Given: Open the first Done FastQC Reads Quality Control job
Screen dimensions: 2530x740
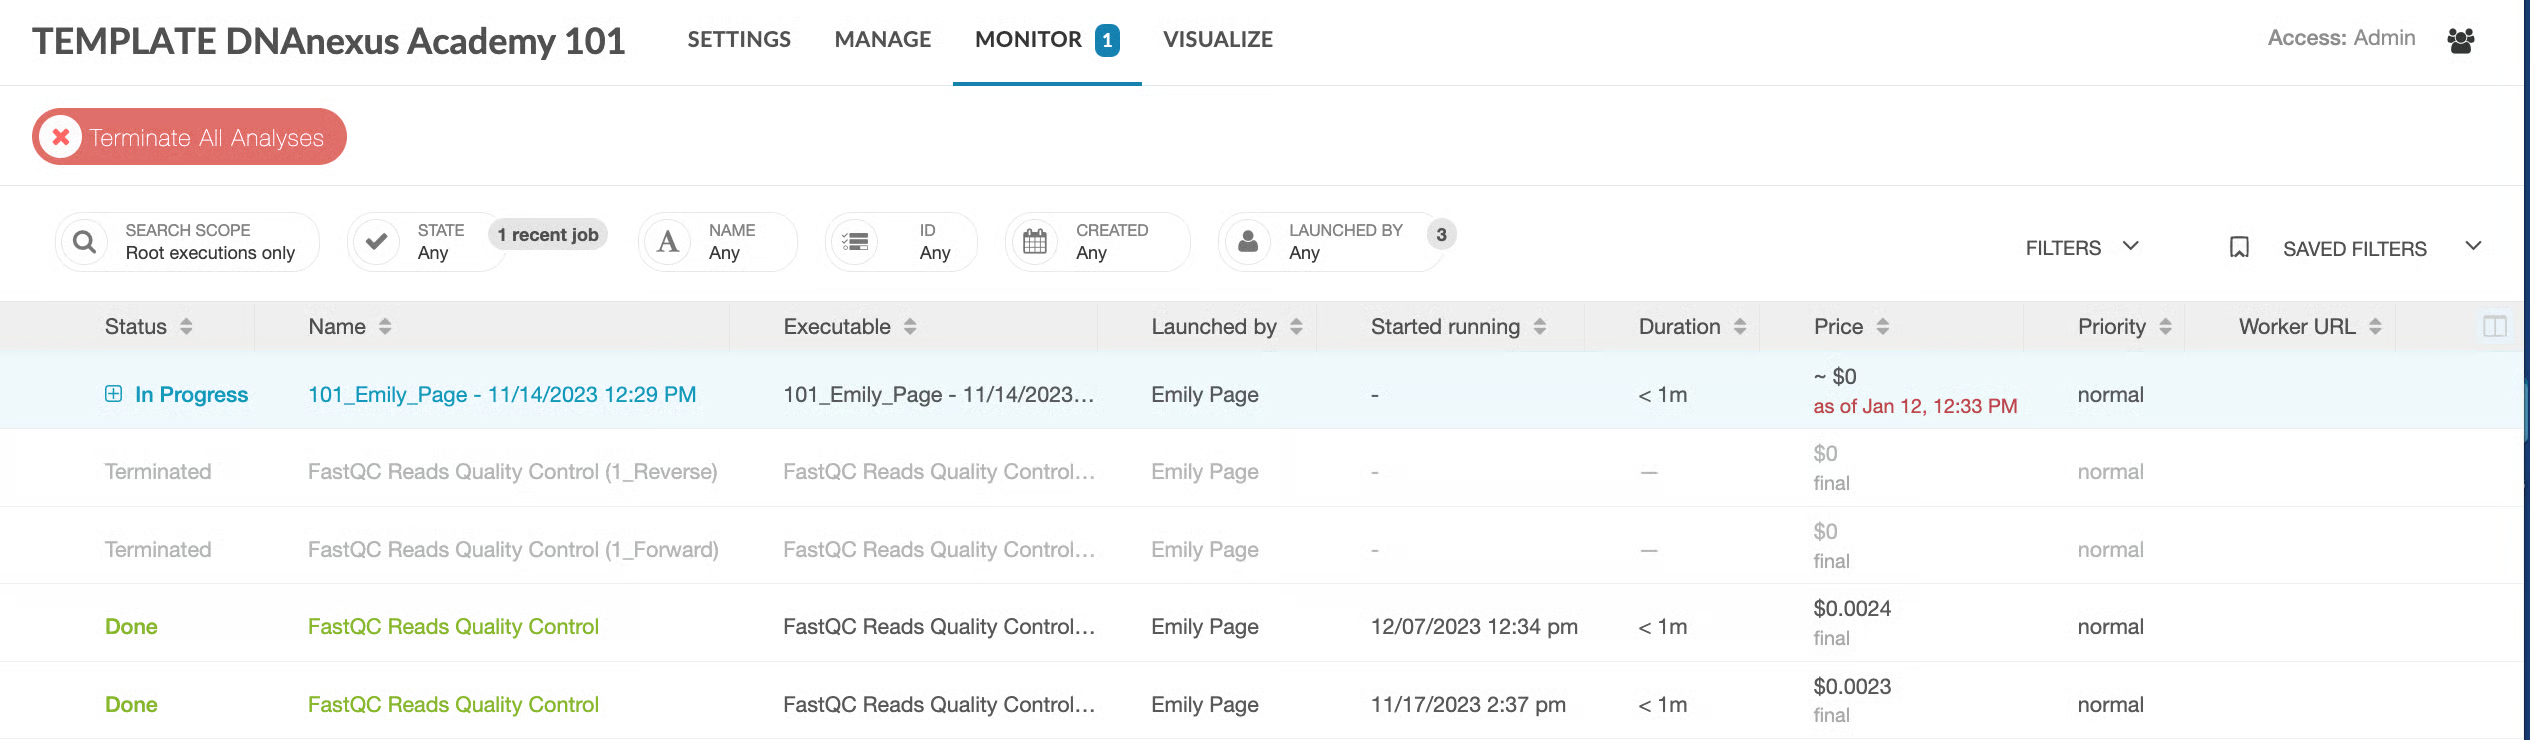Looking at the screenshot, I should pyautogui.click(x=453, y=627).
